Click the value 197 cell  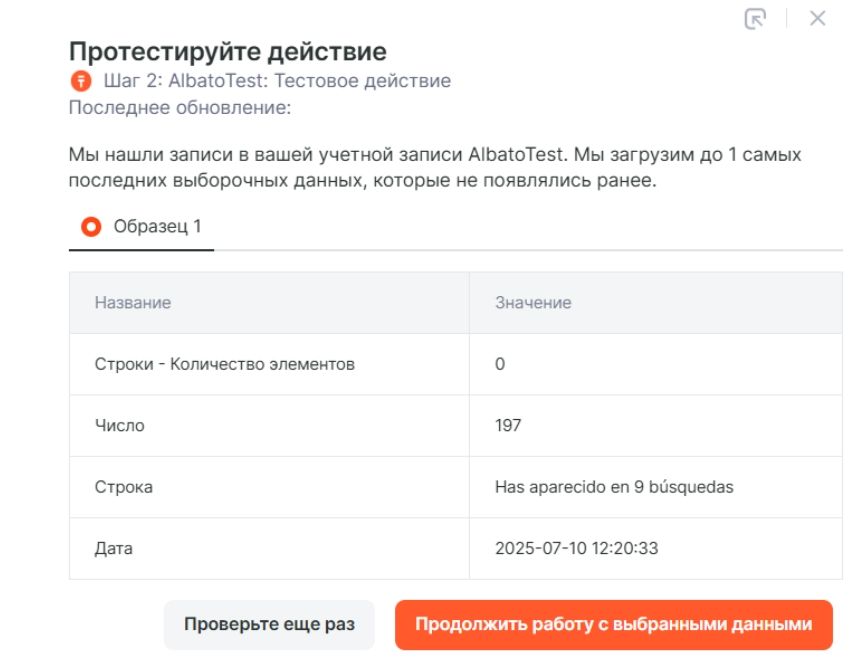508,426
